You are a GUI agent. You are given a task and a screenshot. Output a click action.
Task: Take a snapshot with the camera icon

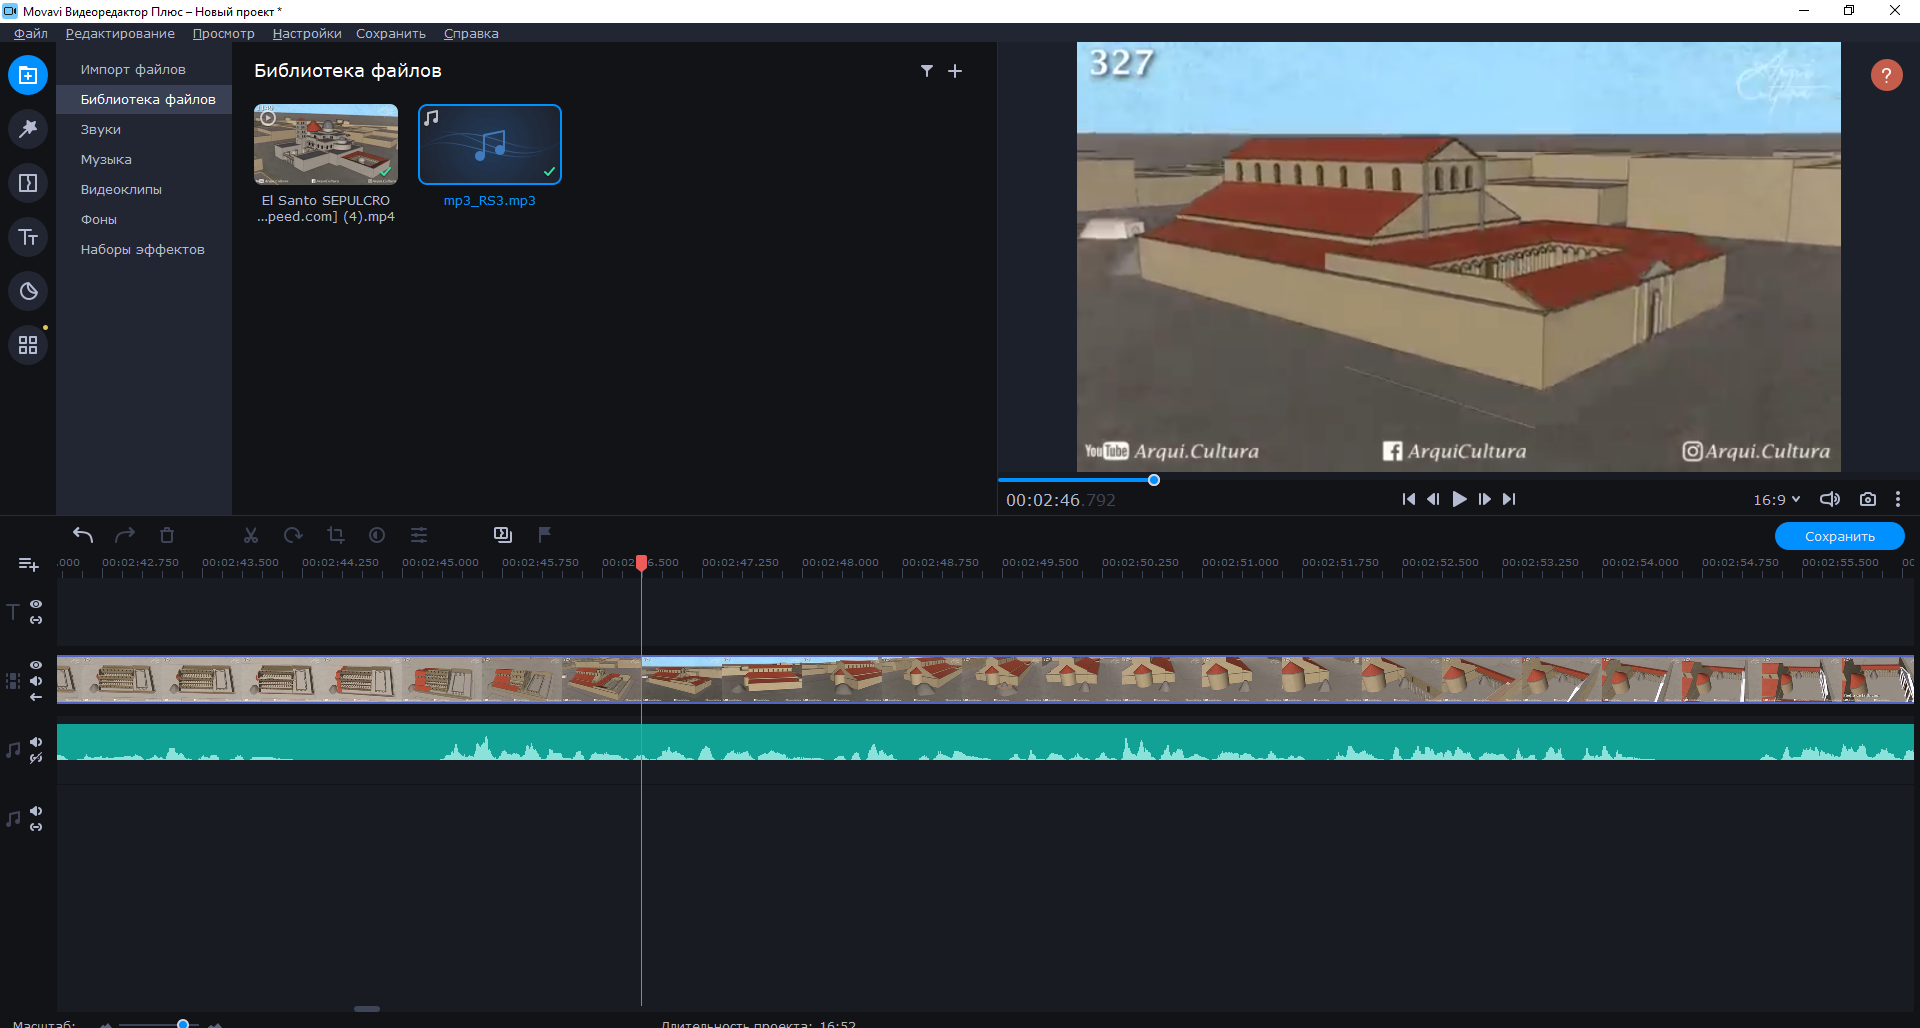click(x=1867, y=499)
